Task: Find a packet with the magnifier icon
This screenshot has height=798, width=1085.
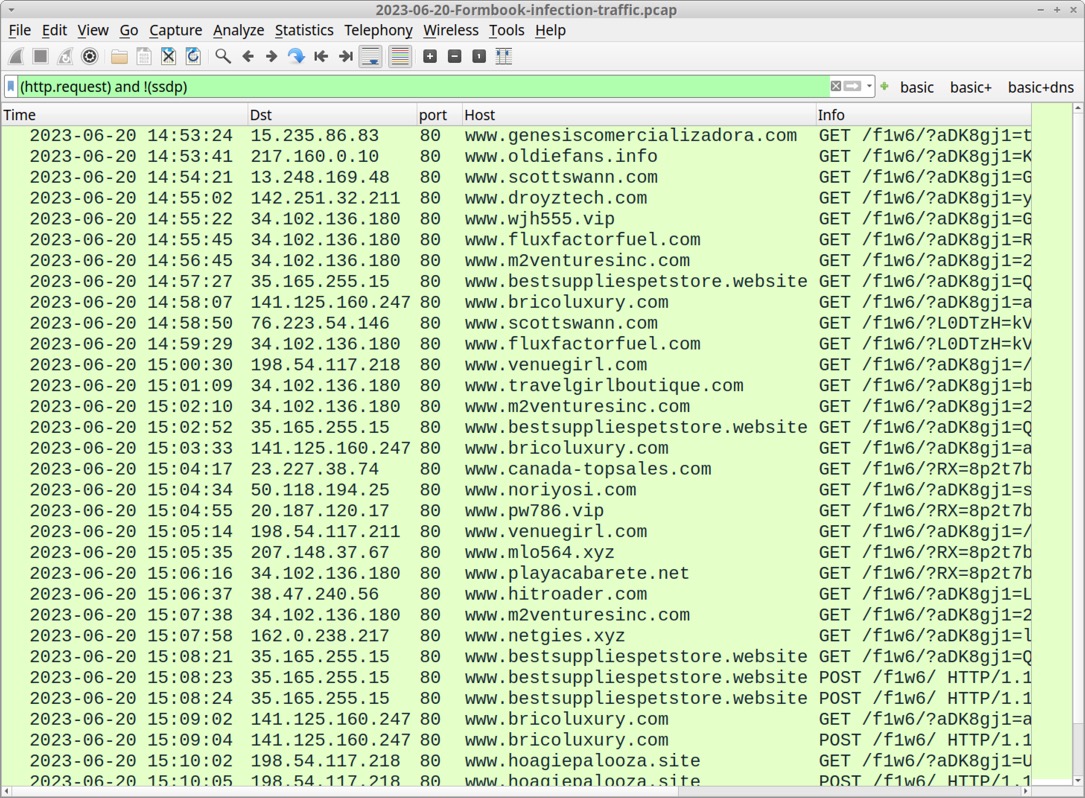Action: pos(223,57)
